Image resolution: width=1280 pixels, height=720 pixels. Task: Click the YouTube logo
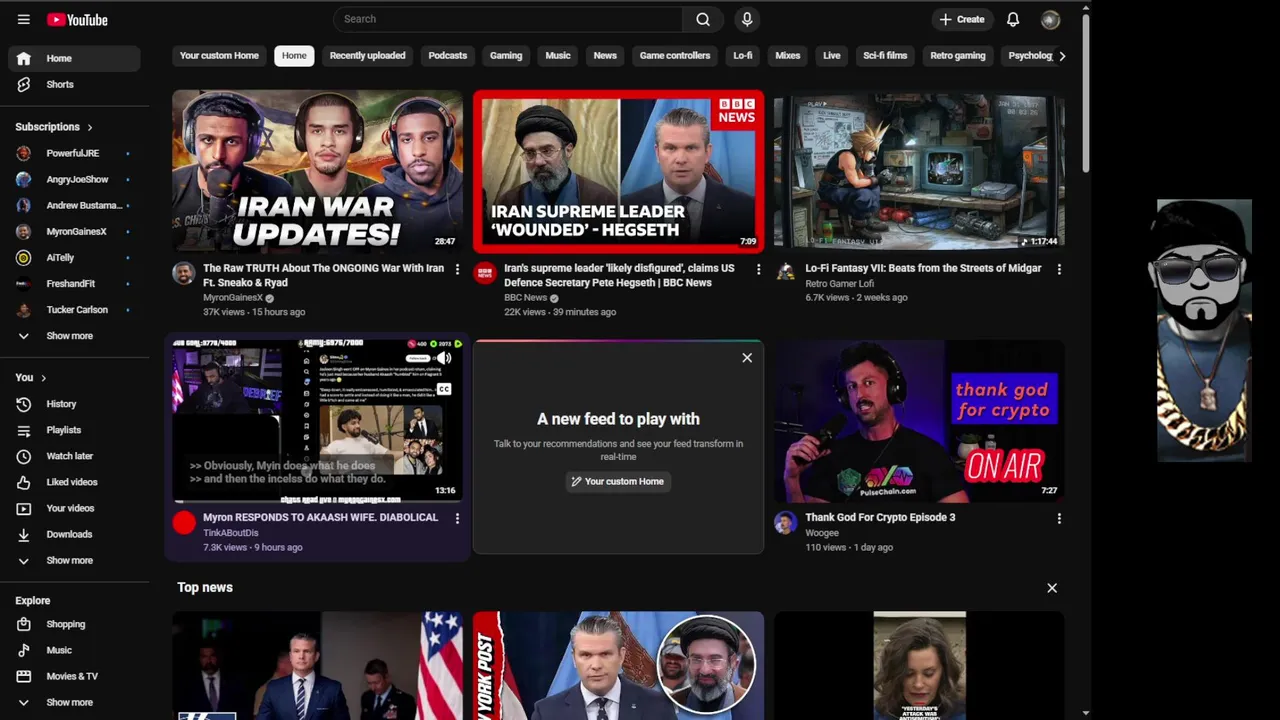[x=77, y=19]
